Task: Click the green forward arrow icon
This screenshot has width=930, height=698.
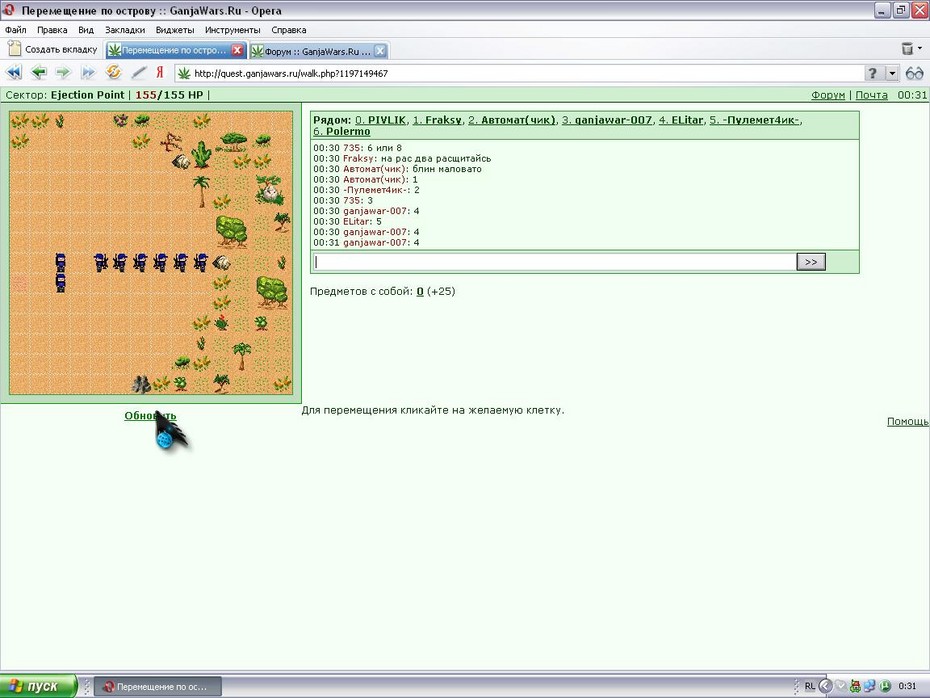Action: click(x=63, y=73)
